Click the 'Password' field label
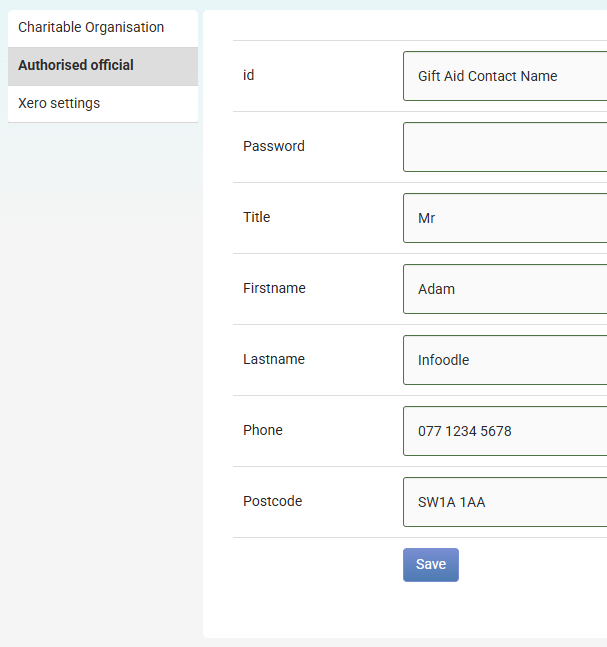607x647 pixels. pos(274,146)
